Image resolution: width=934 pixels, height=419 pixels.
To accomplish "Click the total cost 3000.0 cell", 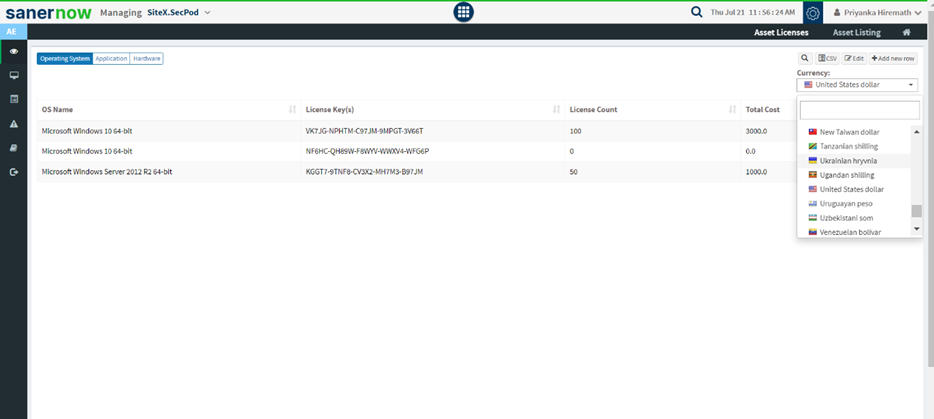I will pyautogui.click(x=756, y=131).
